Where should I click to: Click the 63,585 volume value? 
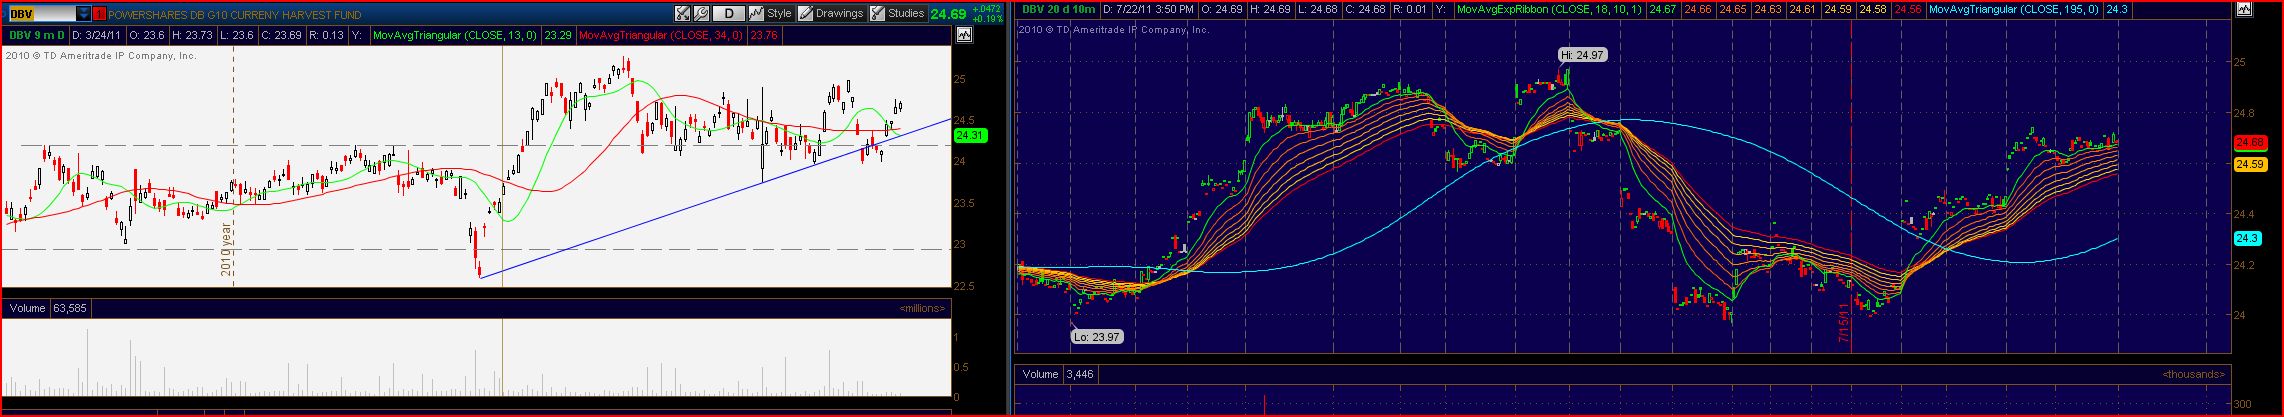pyautogui.click(x=70, y=308)
